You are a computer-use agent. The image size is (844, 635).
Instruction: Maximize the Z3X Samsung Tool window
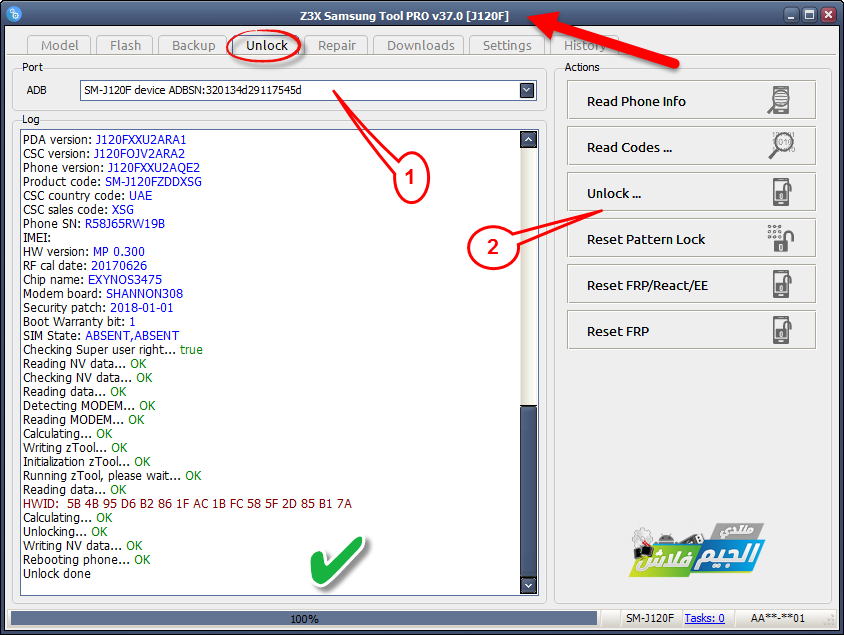(809, 15)
